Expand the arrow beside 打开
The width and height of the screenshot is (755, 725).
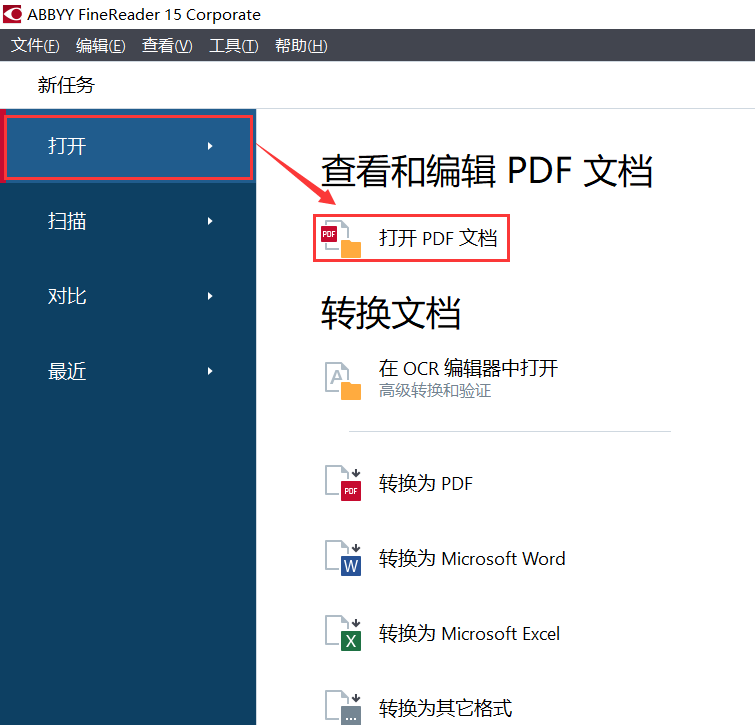[x=210, y=146]
